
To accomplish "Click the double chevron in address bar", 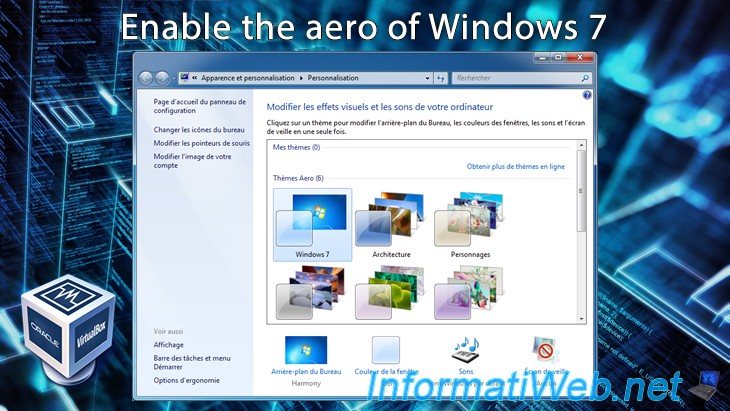I will [195, 78].
